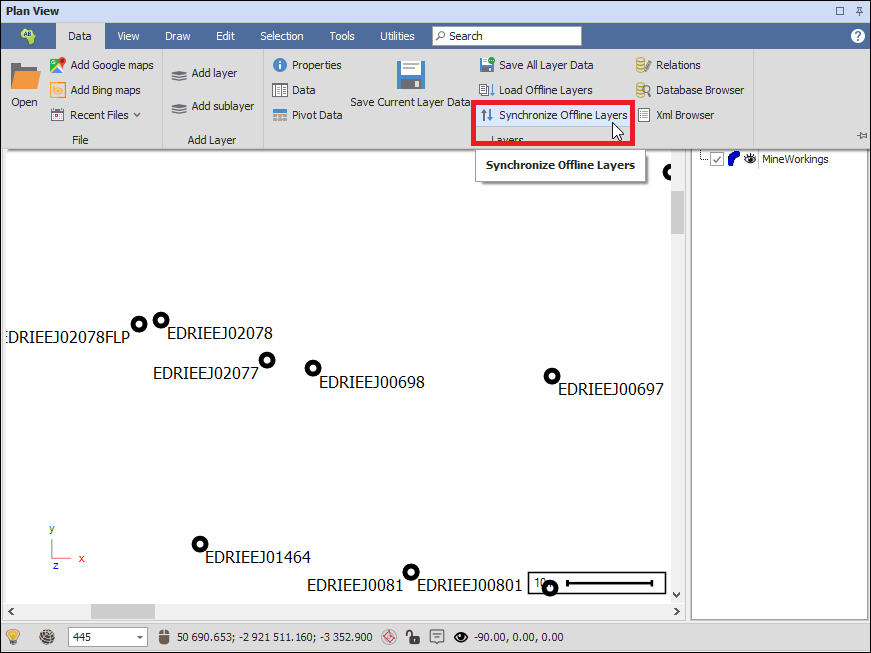This screenshot has width=871, height=653.
Task: Click Synchronize Offline Layers button
Action: pos(553,115)
